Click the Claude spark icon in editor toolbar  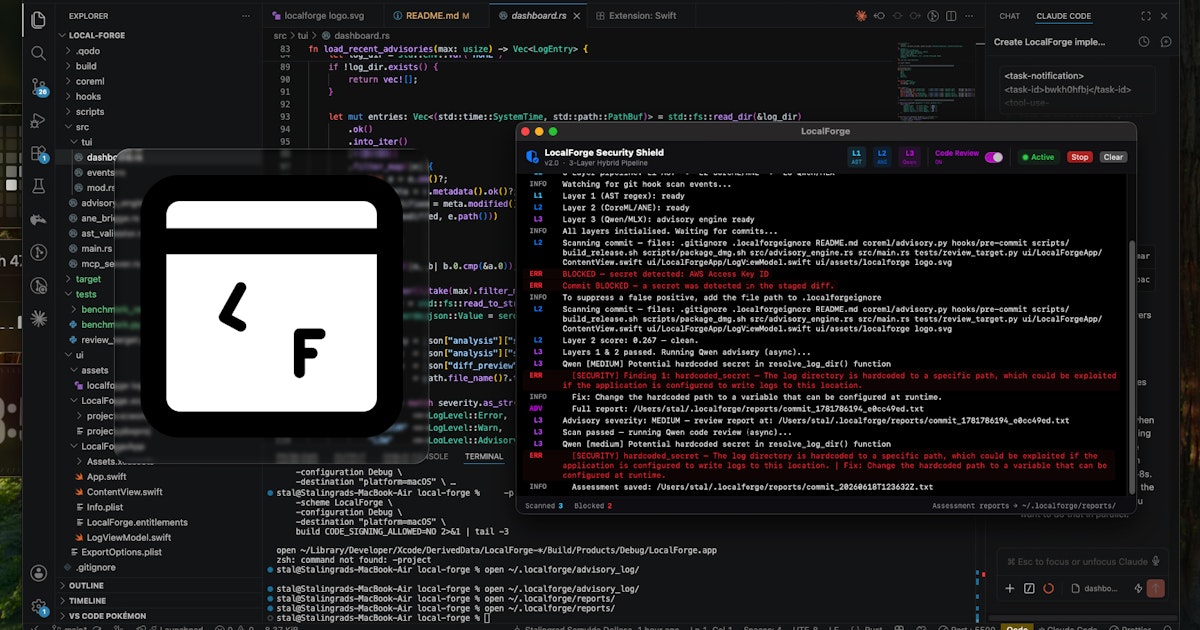(x=862, y=16)
